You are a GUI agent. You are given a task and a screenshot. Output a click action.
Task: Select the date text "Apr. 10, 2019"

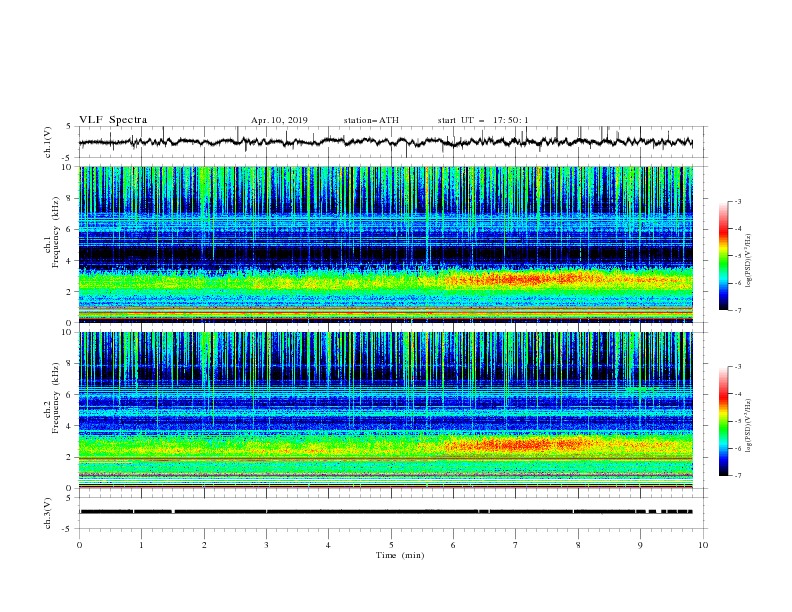[x=279, y=120]
